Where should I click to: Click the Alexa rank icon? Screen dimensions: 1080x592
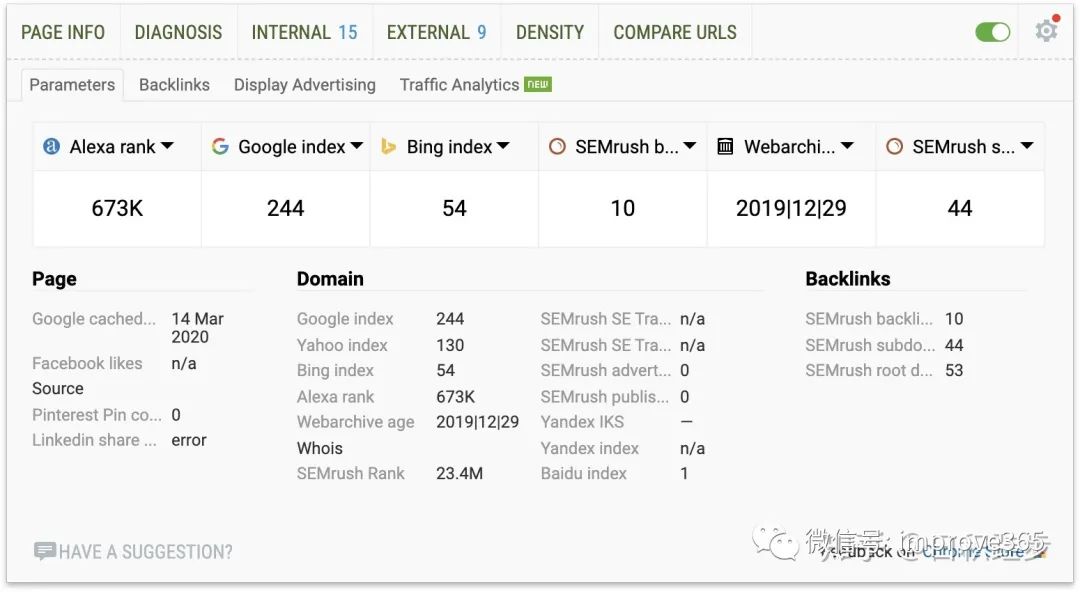[x=51, y=146]
